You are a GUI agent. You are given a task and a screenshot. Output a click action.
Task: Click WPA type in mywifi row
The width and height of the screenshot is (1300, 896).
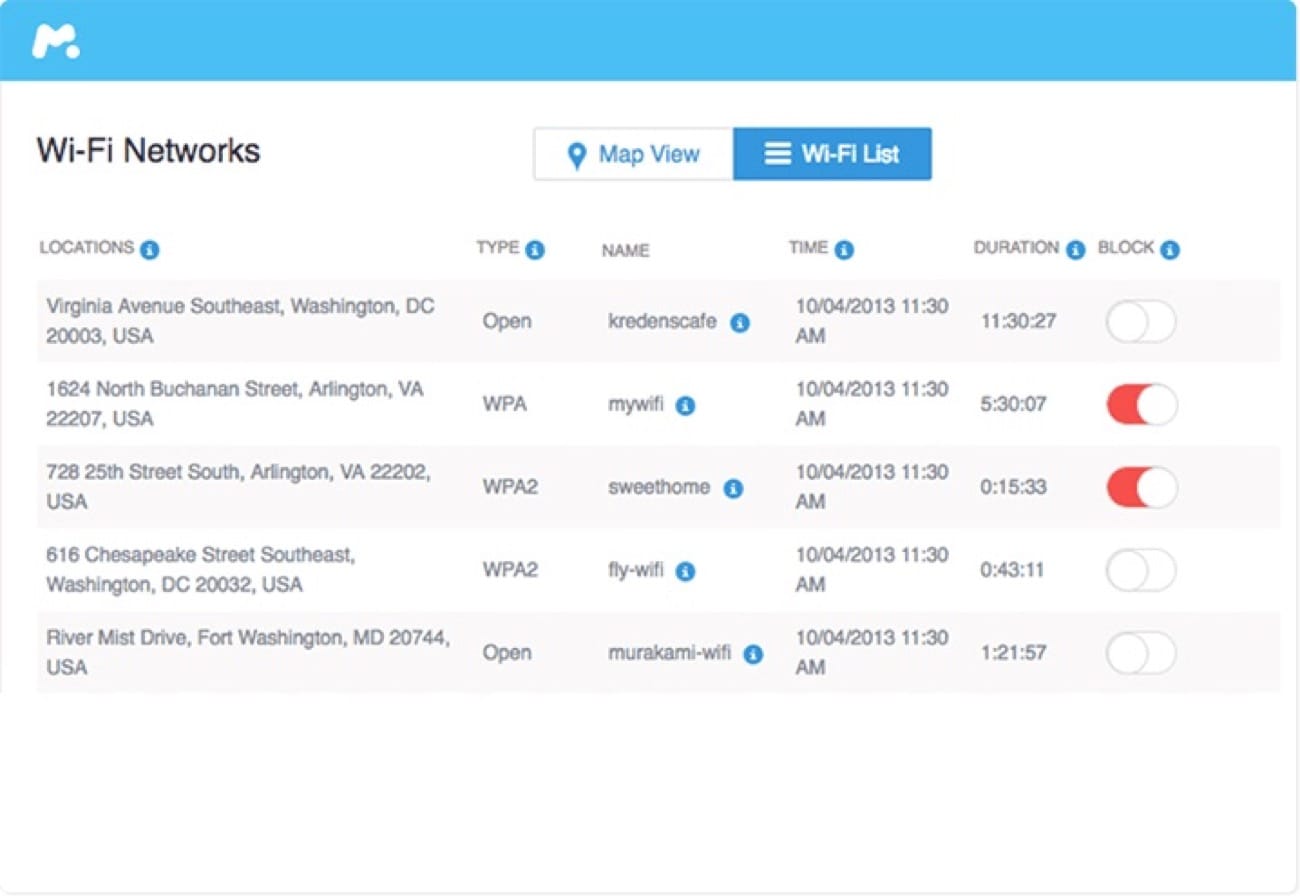[x=506, y=405]
